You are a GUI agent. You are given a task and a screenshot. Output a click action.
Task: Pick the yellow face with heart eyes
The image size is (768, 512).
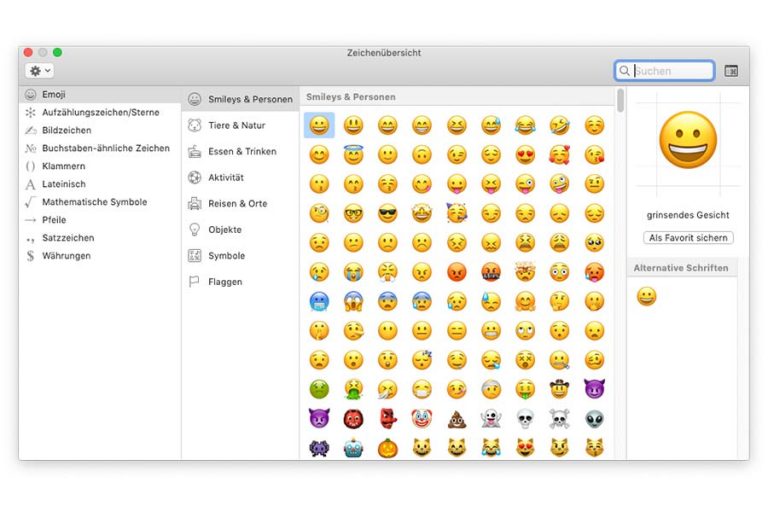tap(525, 155)
